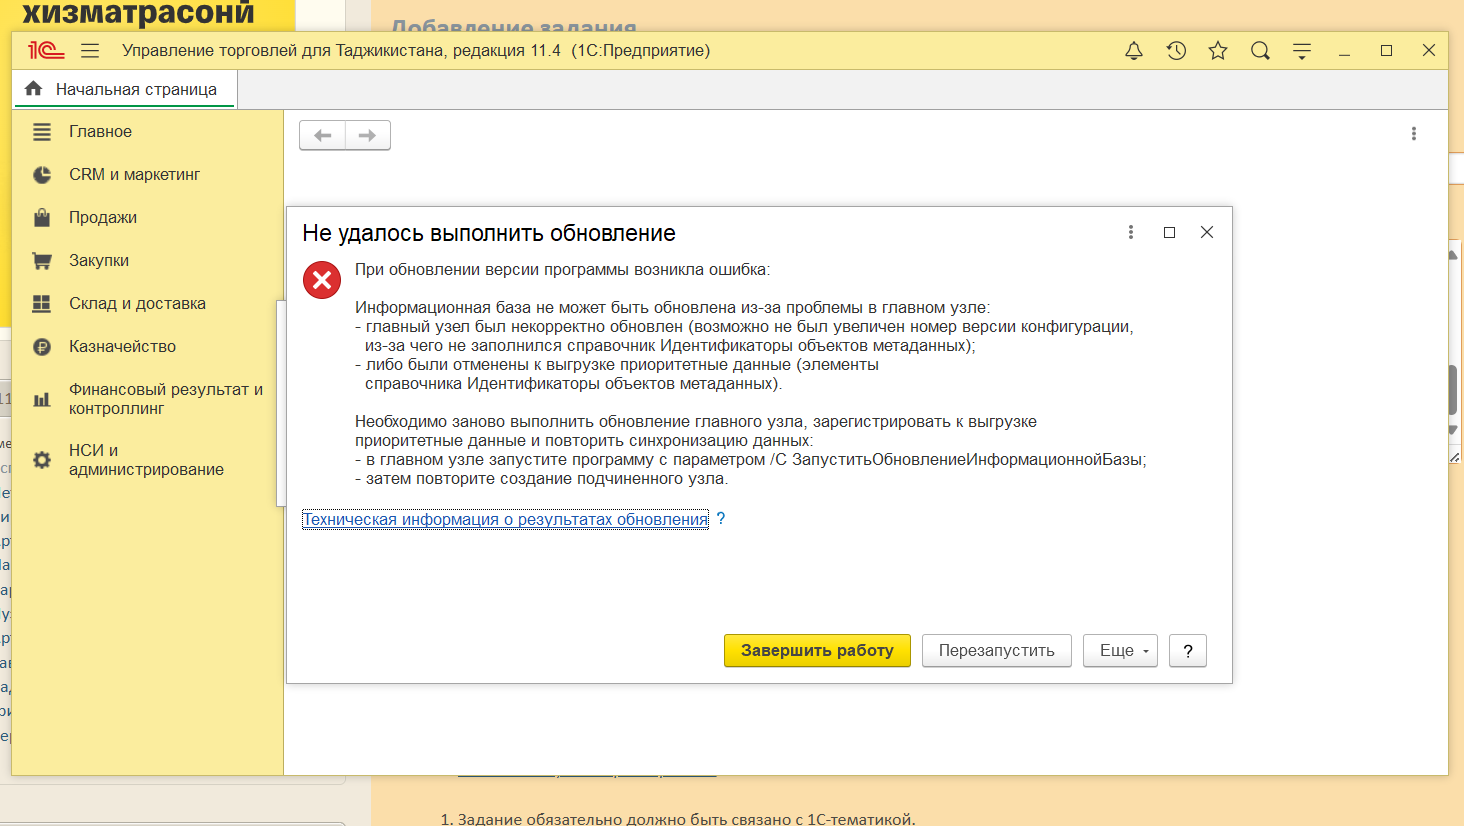Open the Казначейство section

122,346
